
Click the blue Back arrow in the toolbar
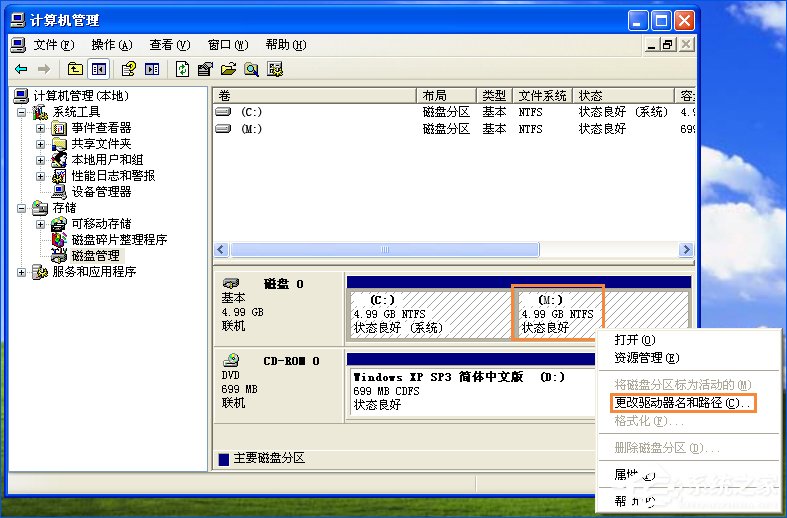pos(21,69)
